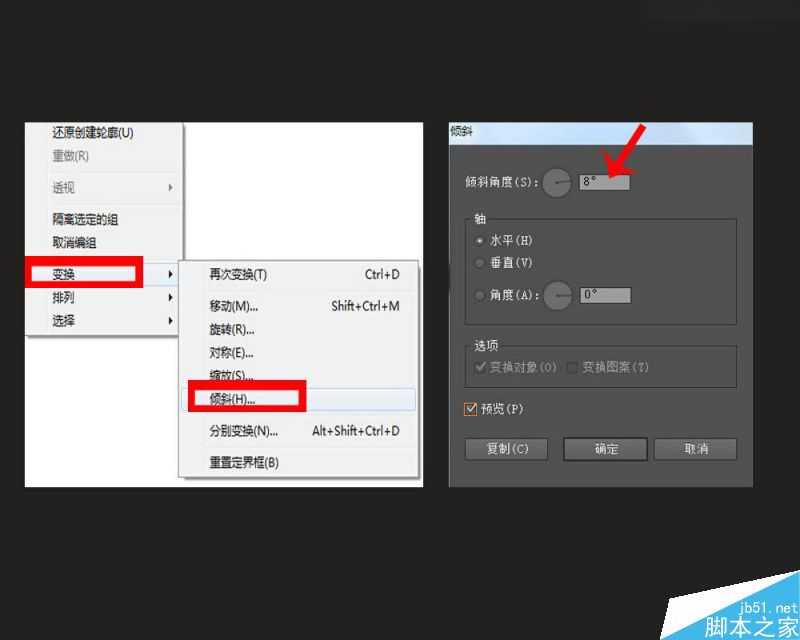Click the 复制(C) copy button
The height and width of the screenshot is (640, 800).
point(506,449)
